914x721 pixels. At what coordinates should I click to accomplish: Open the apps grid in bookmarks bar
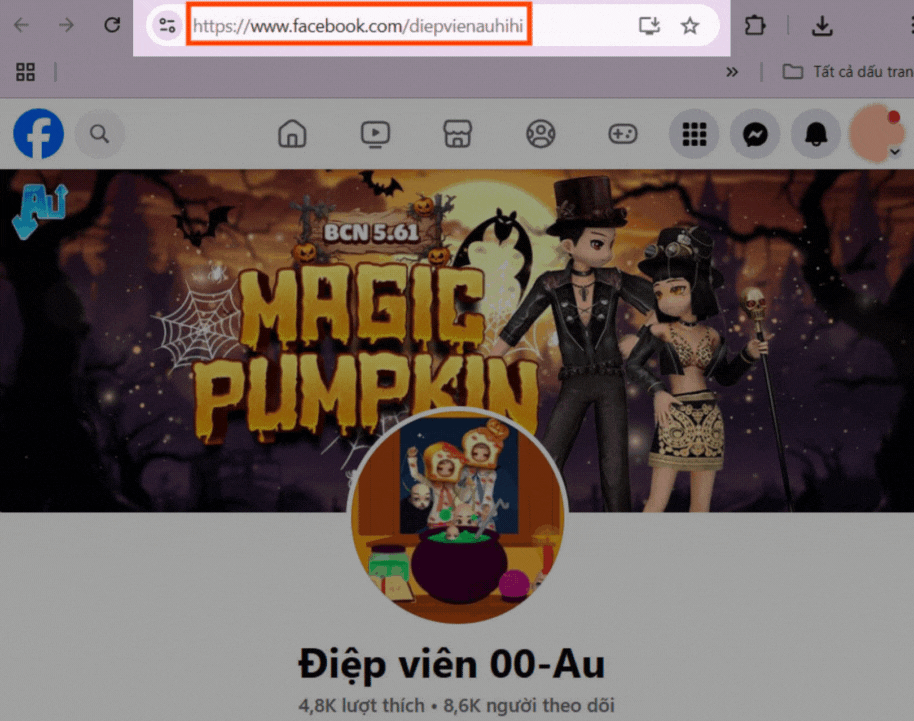coord(25,72)
